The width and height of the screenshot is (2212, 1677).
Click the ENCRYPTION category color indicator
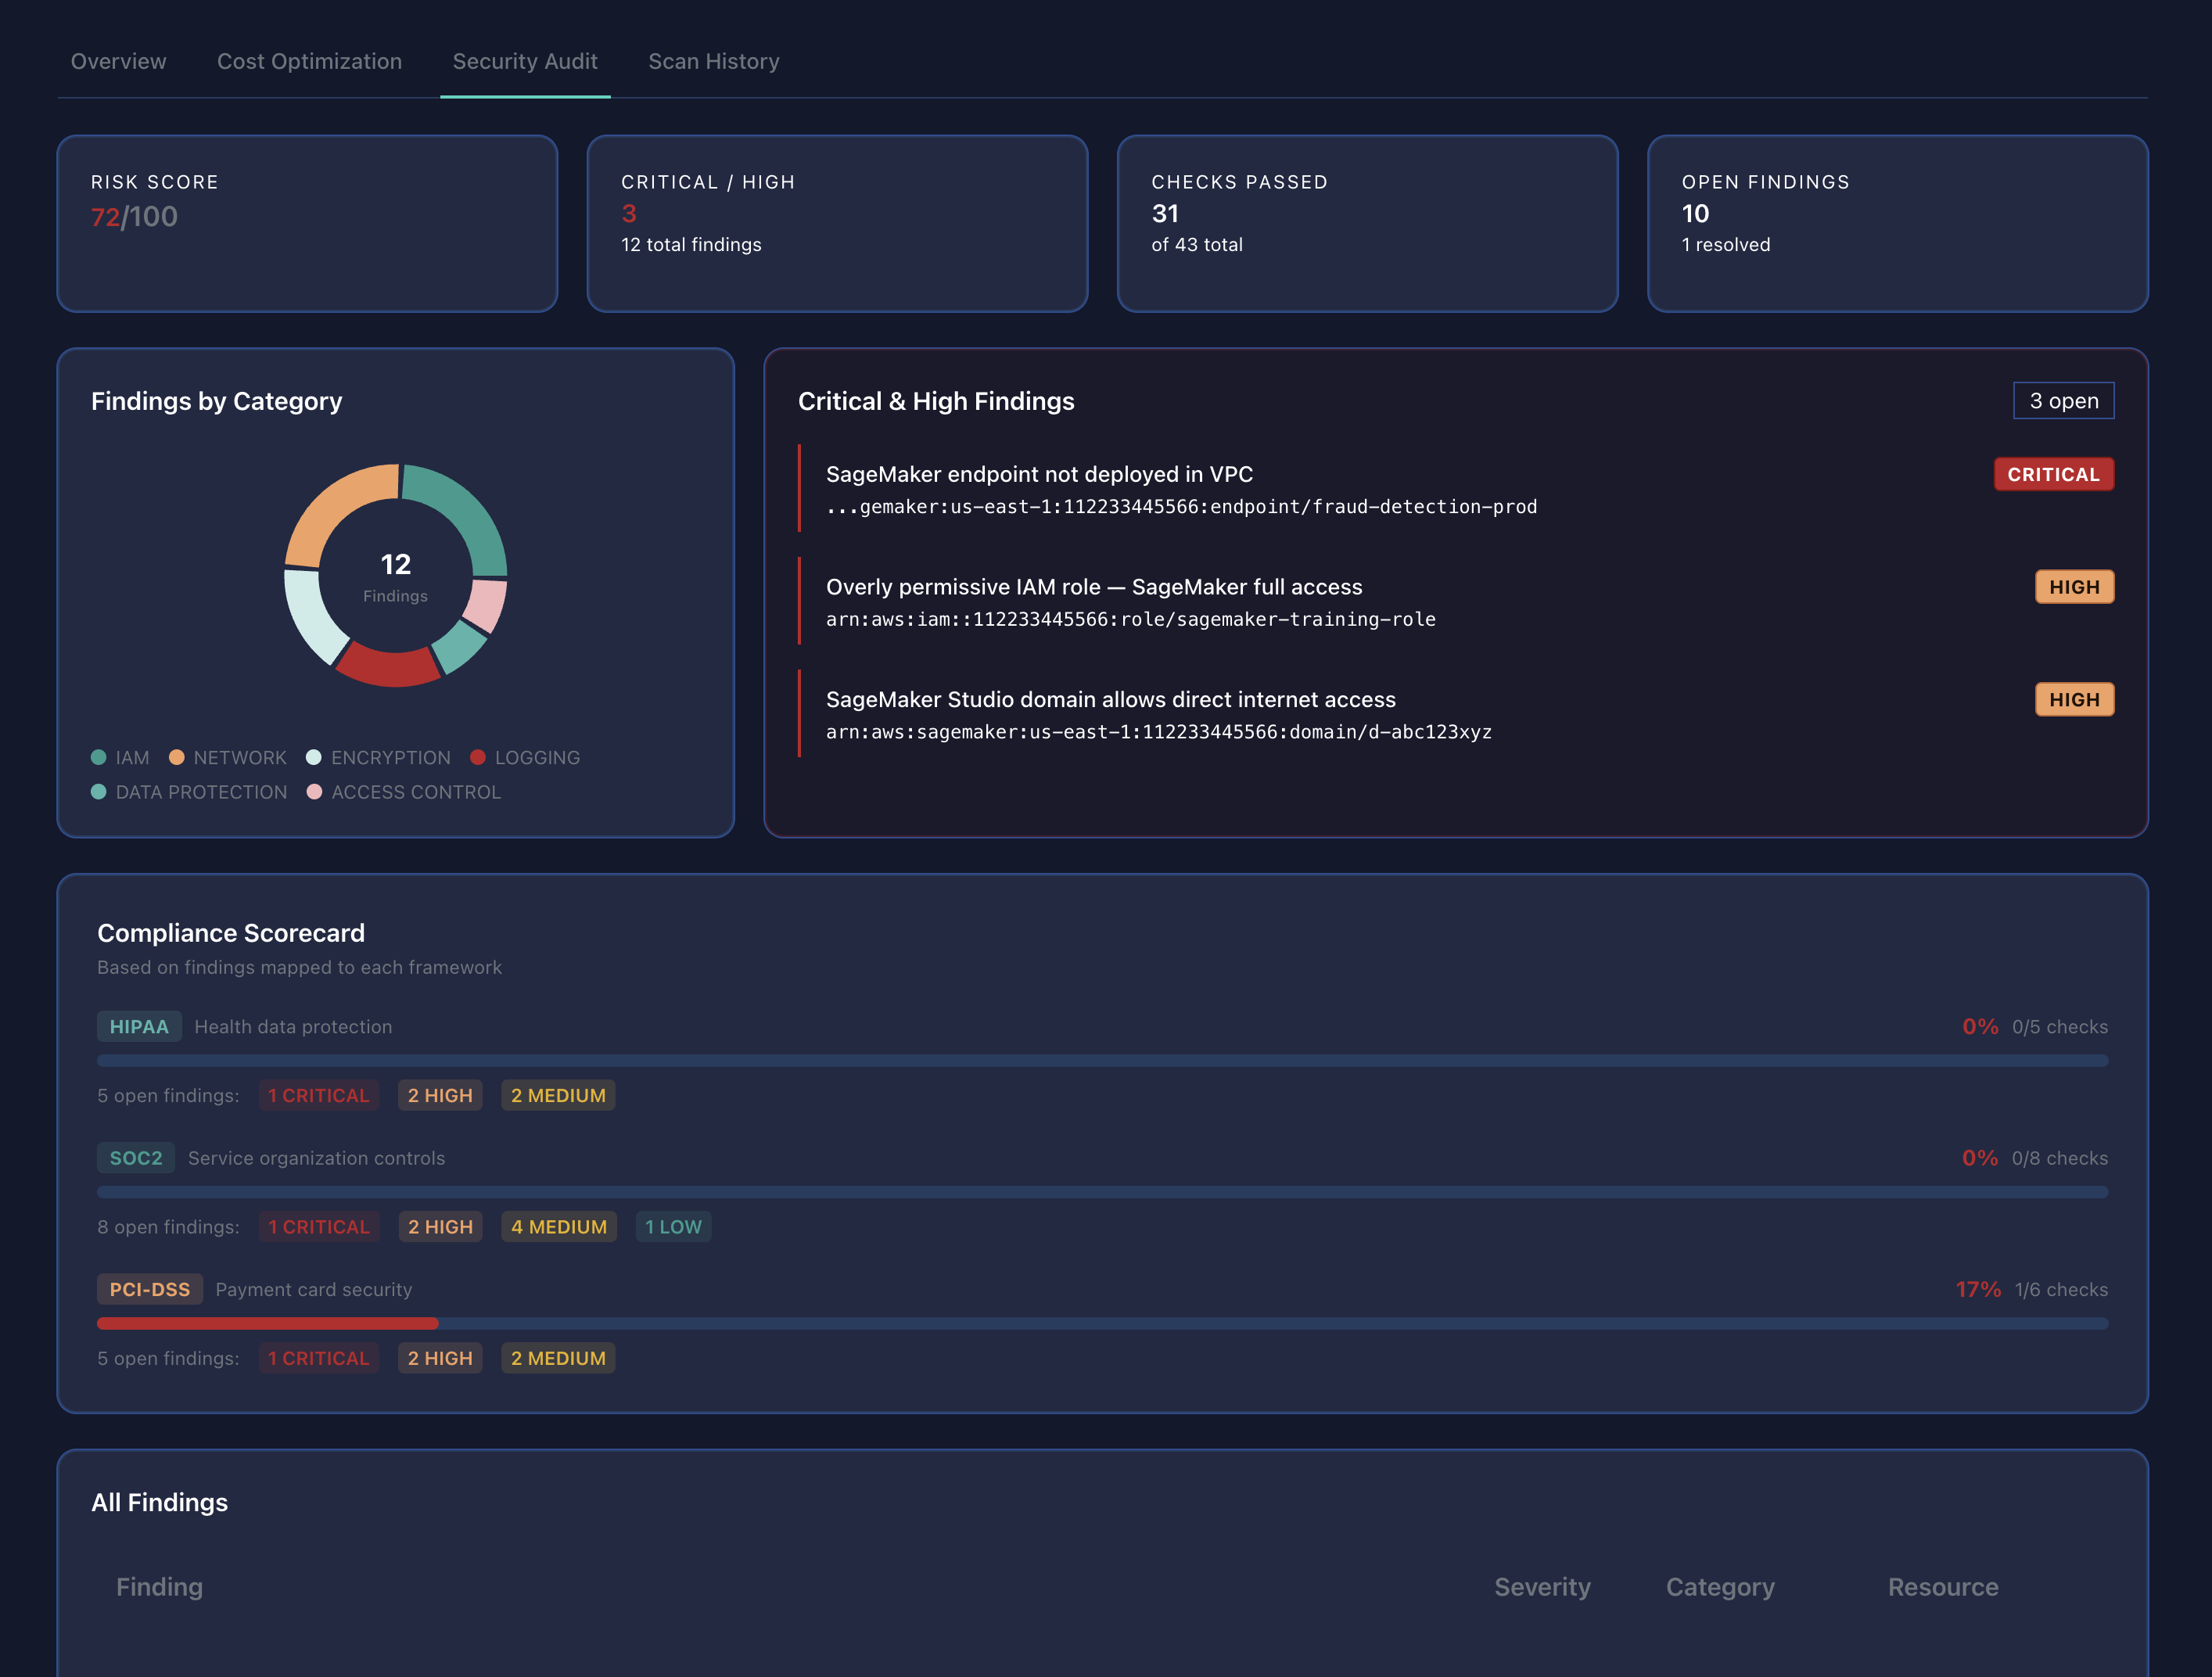coord(313,757)
